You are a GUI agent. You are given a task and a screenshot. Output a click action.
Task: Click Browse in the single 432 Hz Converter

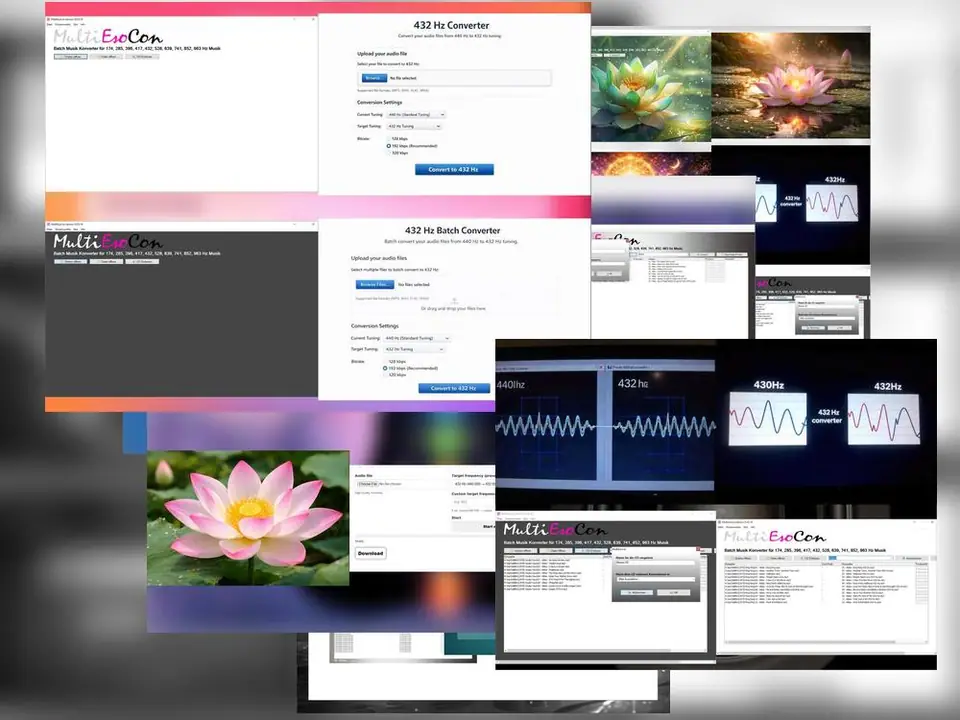[x=373, y=77]
